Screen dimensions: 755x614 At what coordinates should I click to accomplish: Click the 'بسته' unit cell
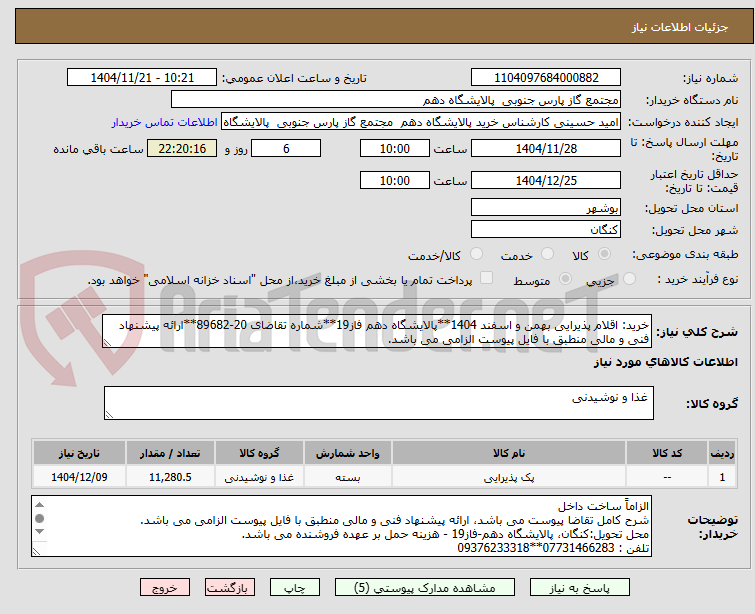coord(348,477)
